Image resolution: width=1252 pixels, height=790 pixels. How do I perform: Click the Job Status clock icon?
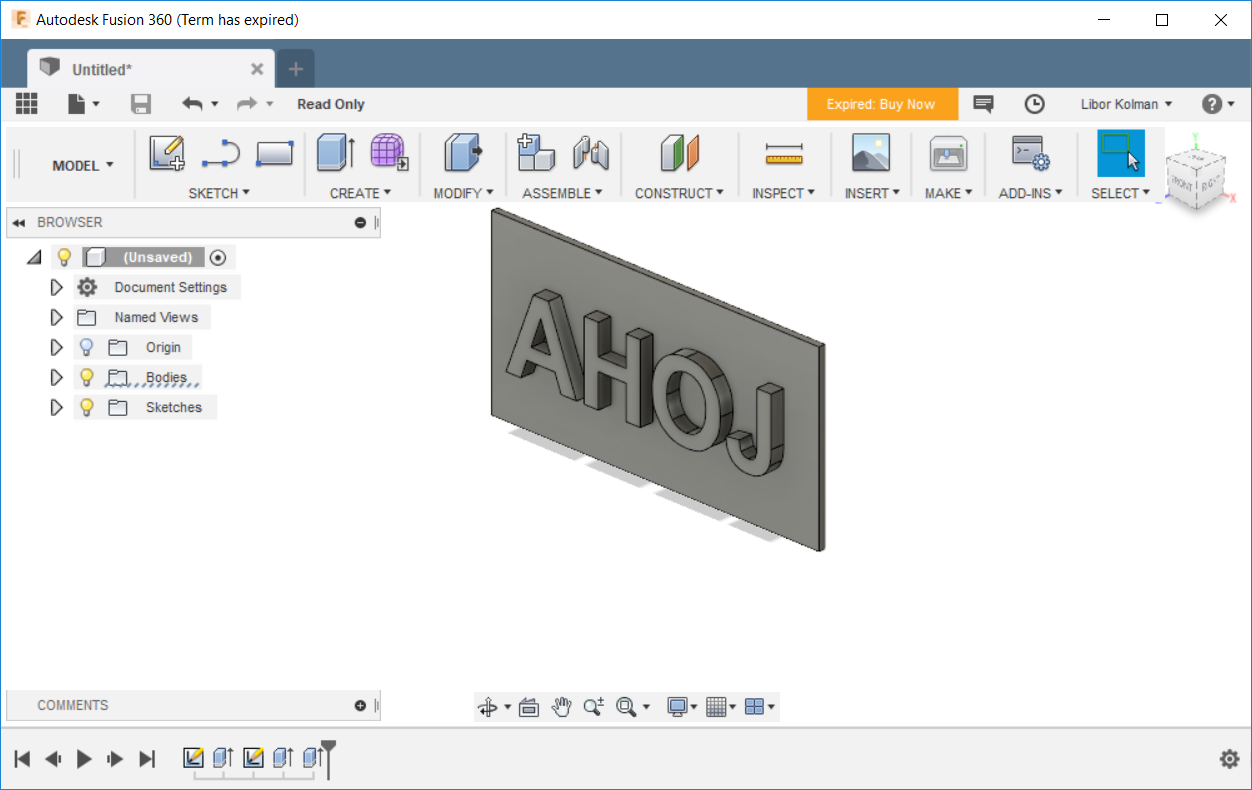tap(1034, 104)
